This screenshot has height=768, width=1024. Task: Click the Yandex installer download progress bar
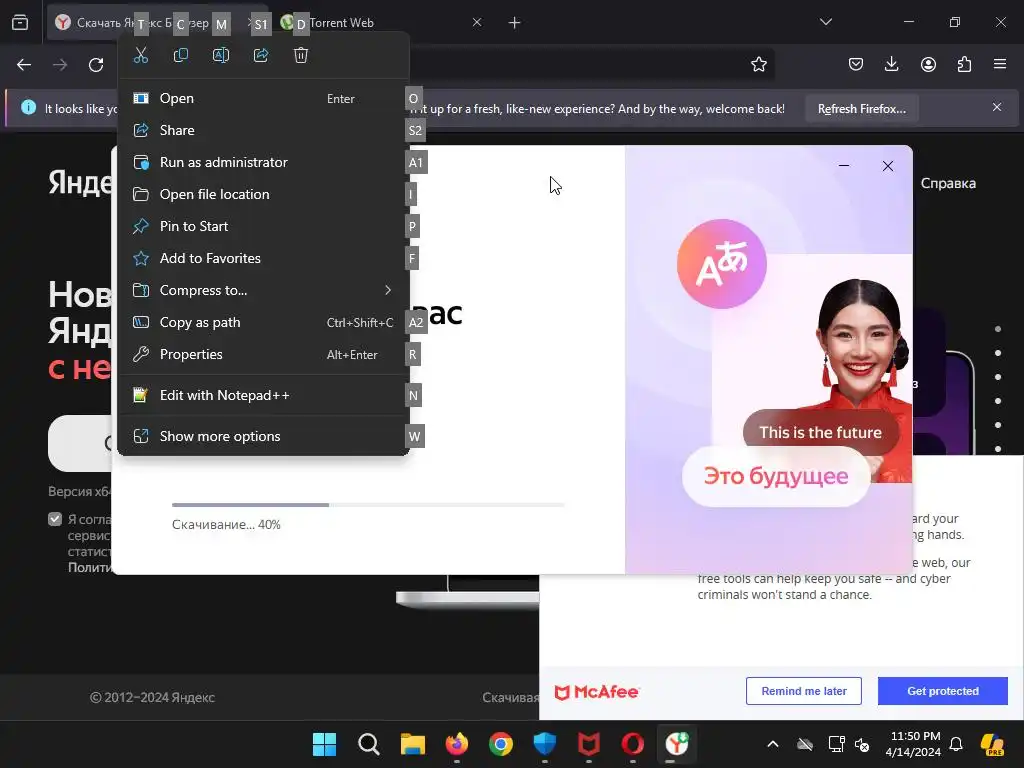[368, 505]
